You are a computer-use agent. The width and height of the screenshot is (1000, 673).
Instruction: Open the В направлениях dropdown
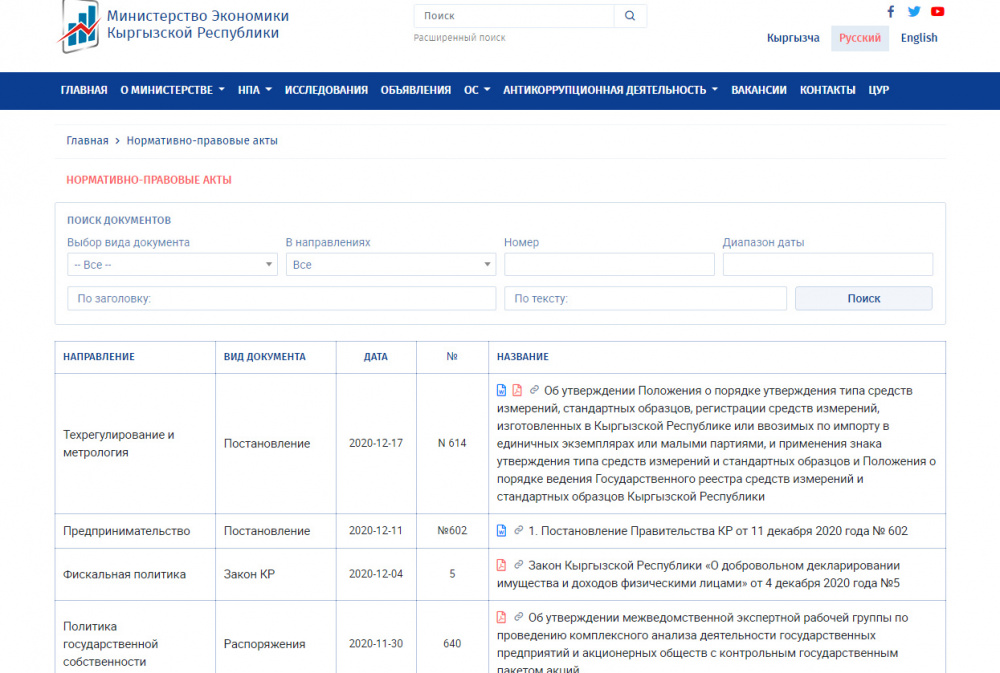[x=390, y=265]
